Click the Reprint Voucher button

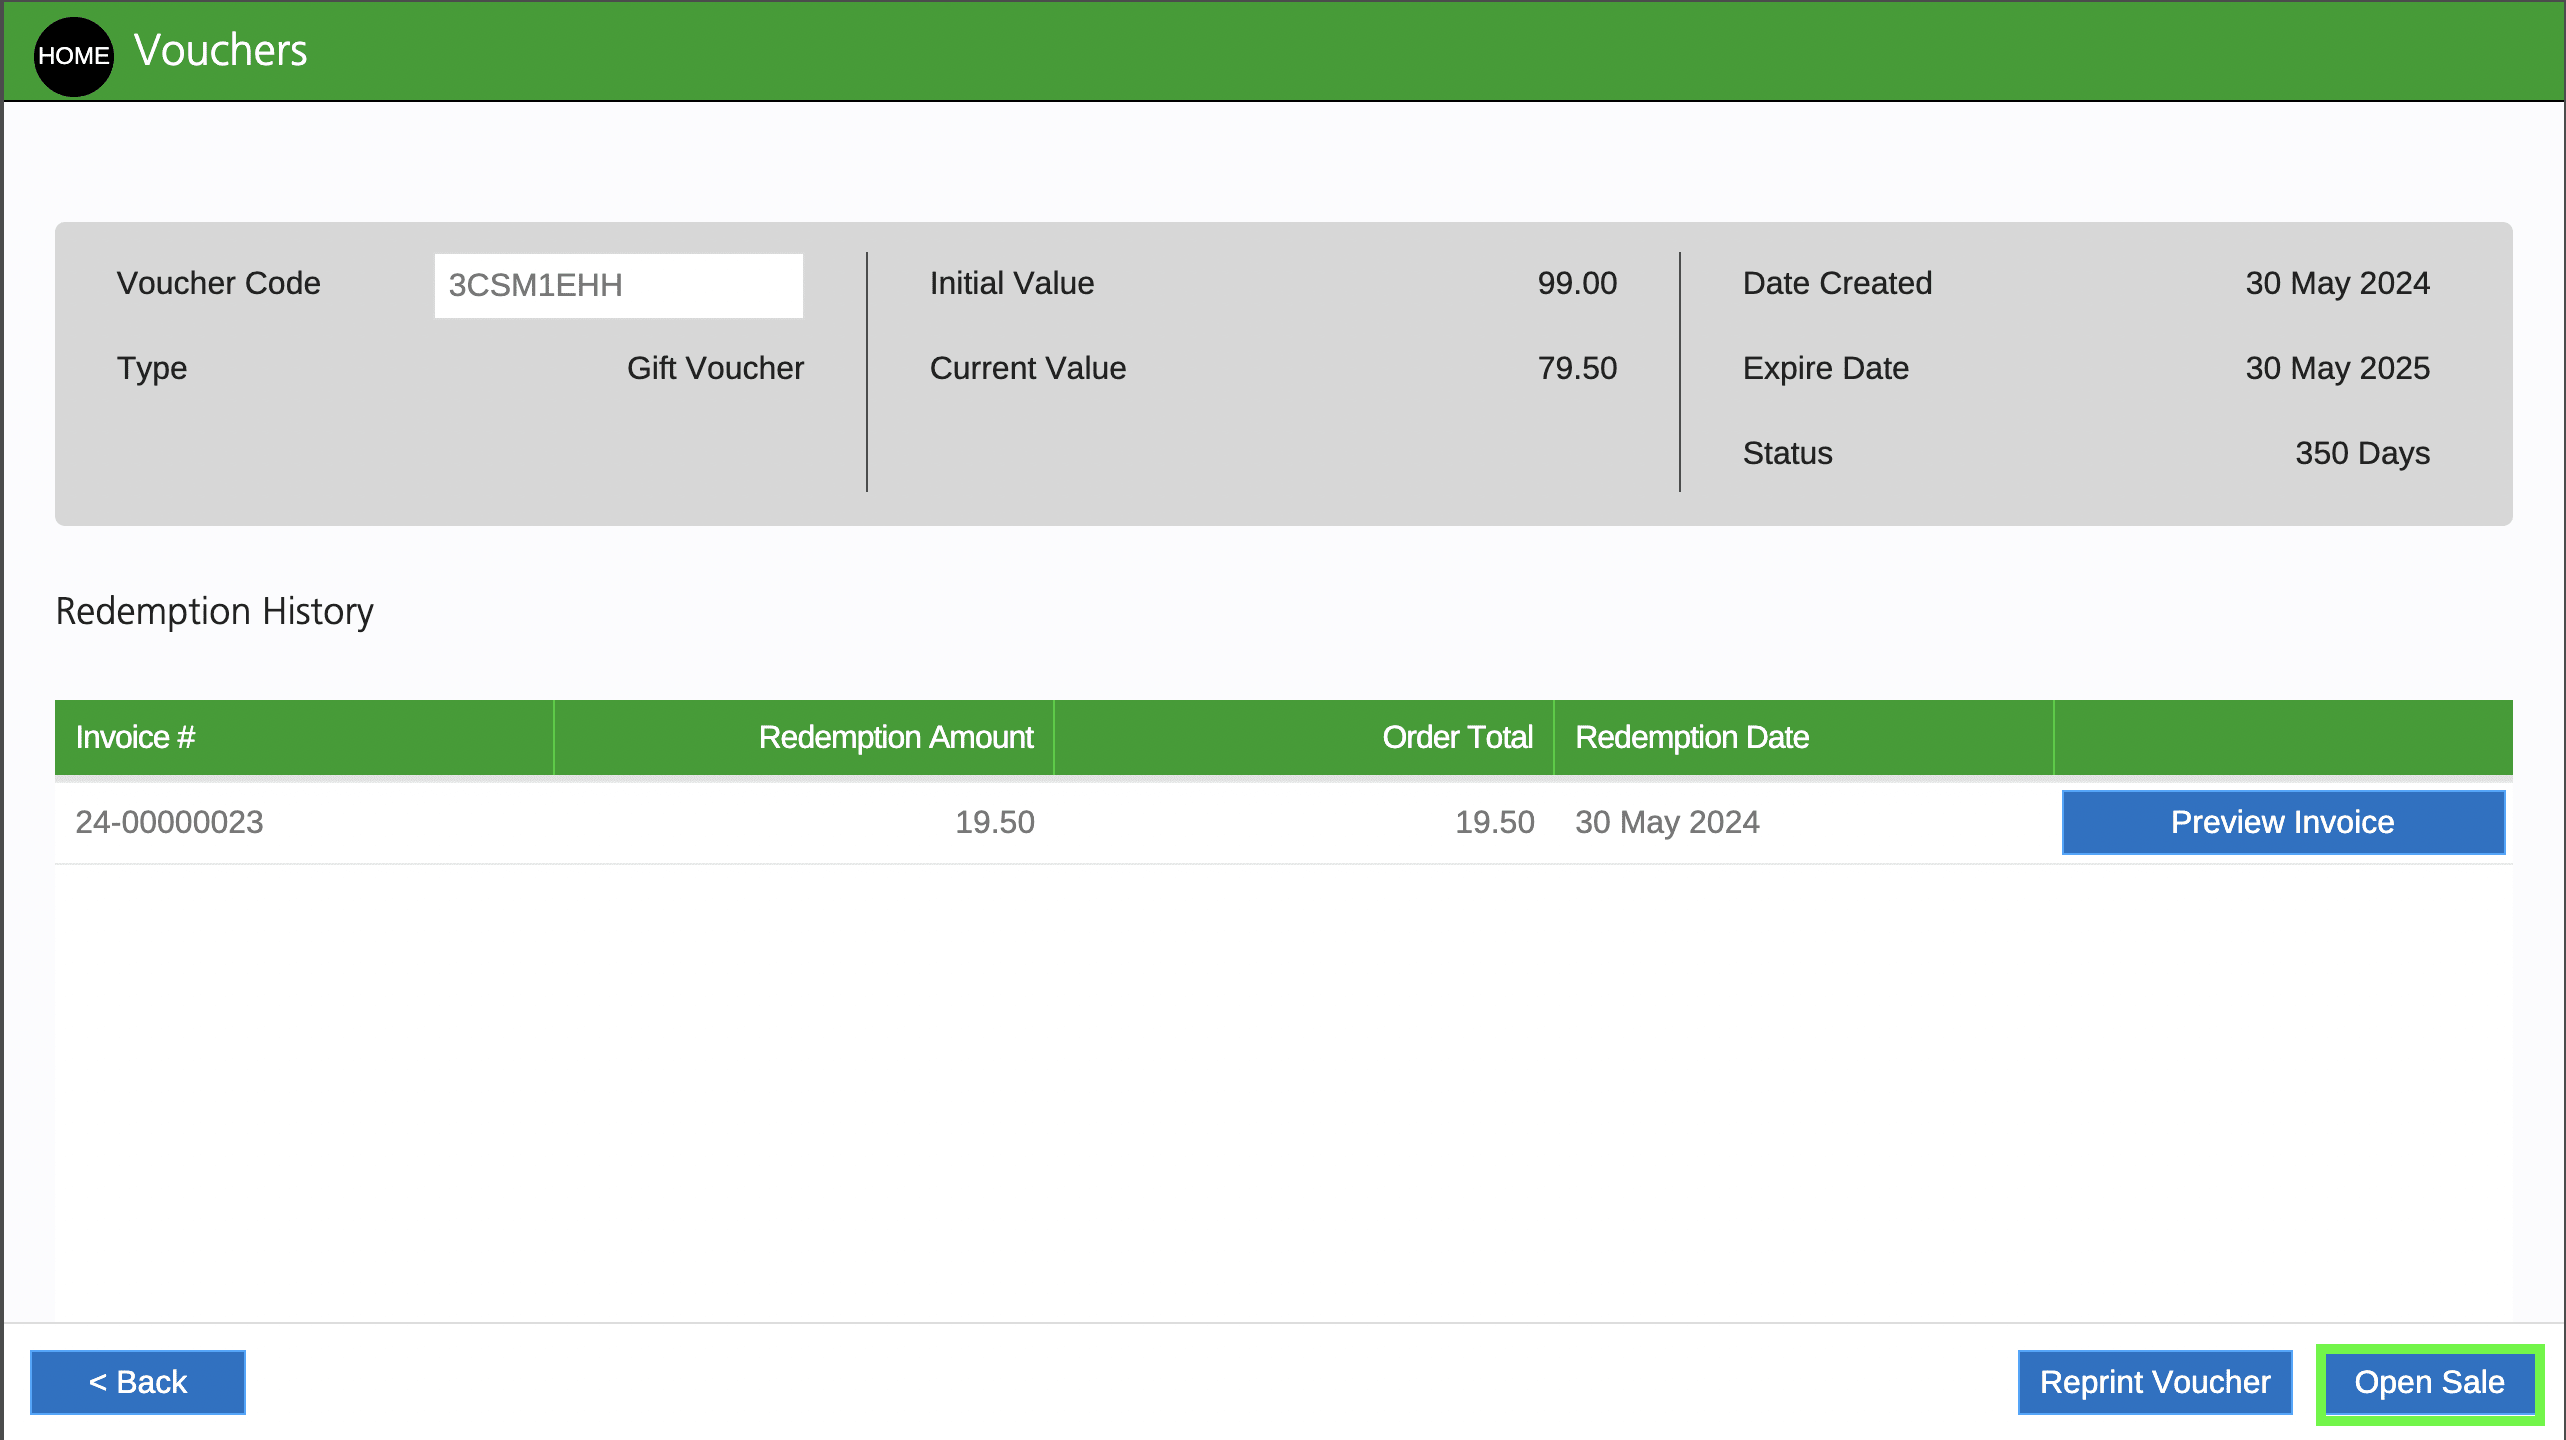tap(2155, 1382)
